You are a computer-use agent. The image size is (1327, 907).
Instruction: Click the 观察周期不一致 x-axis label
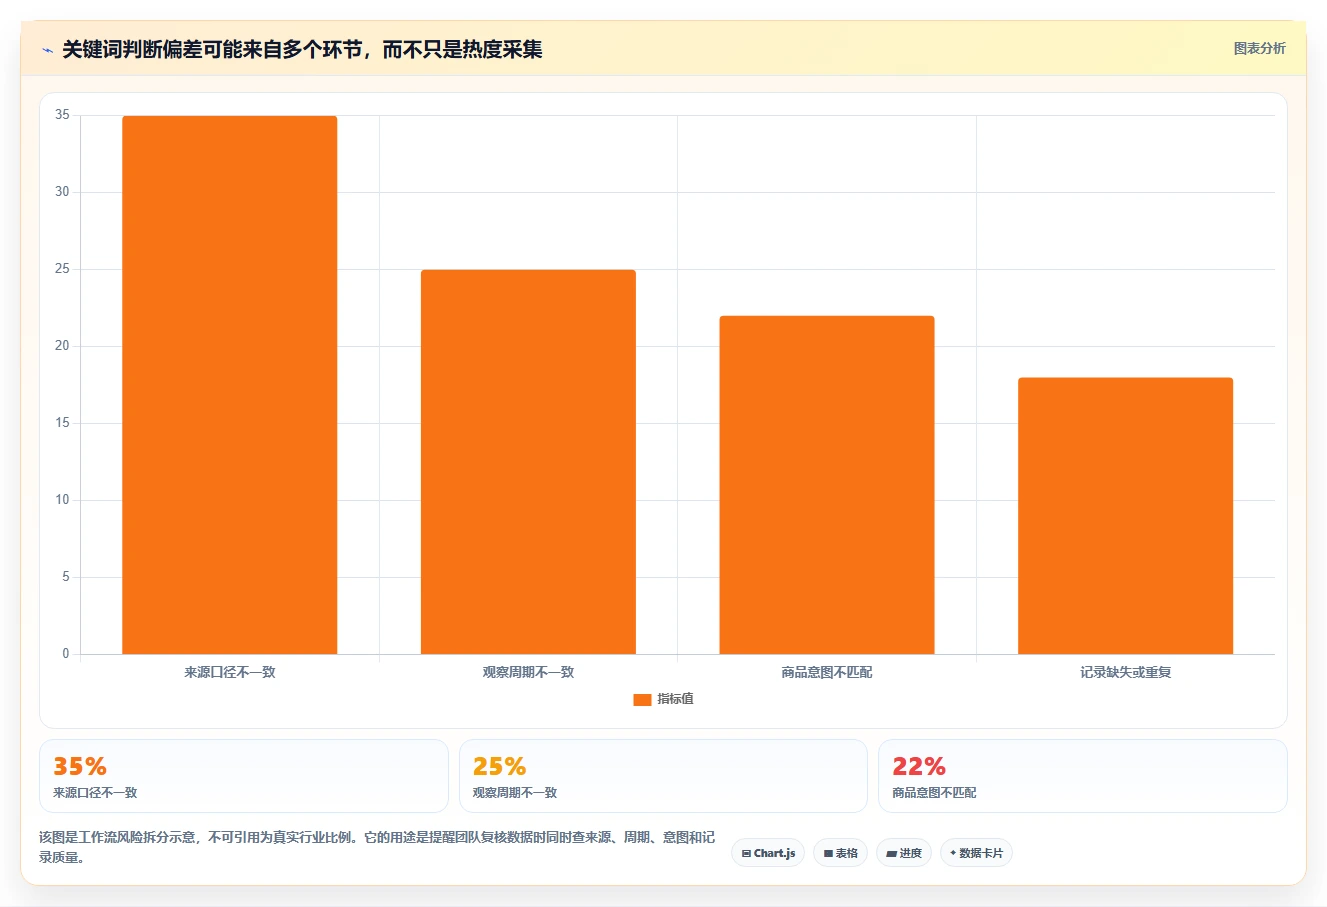coord(528,672)
